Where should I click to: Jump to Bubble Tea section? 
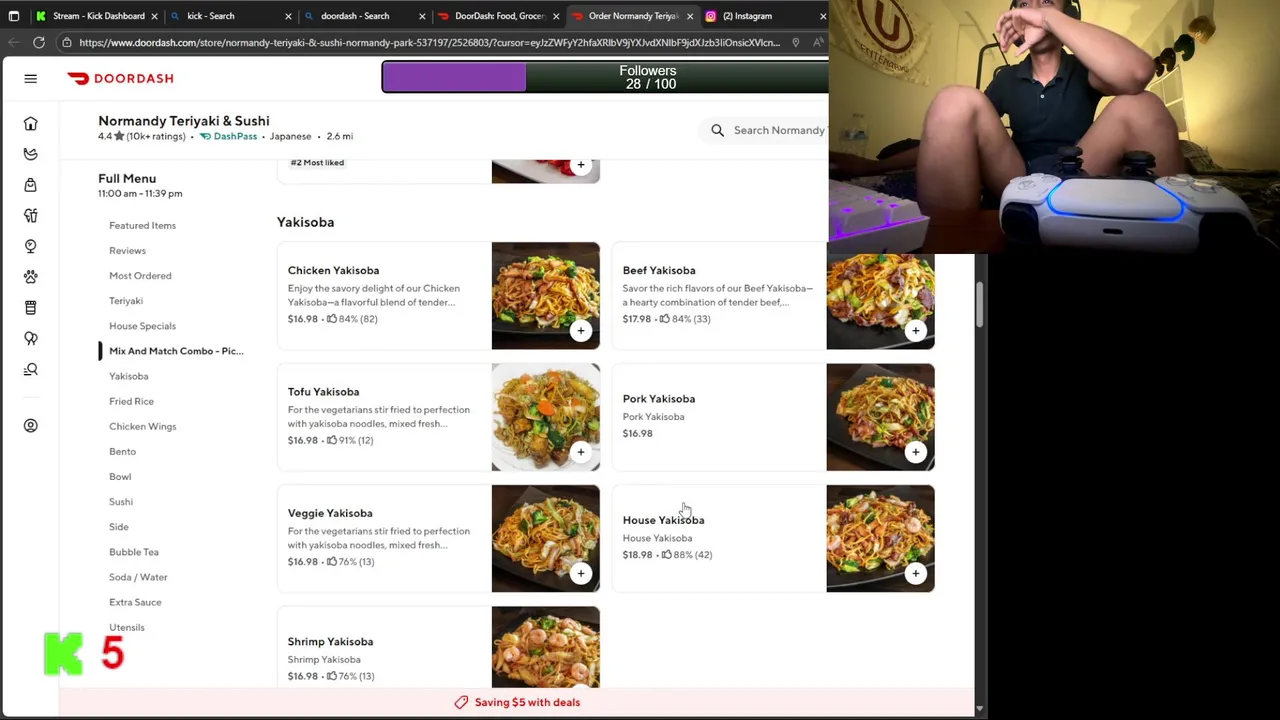(x=134, y=552)
